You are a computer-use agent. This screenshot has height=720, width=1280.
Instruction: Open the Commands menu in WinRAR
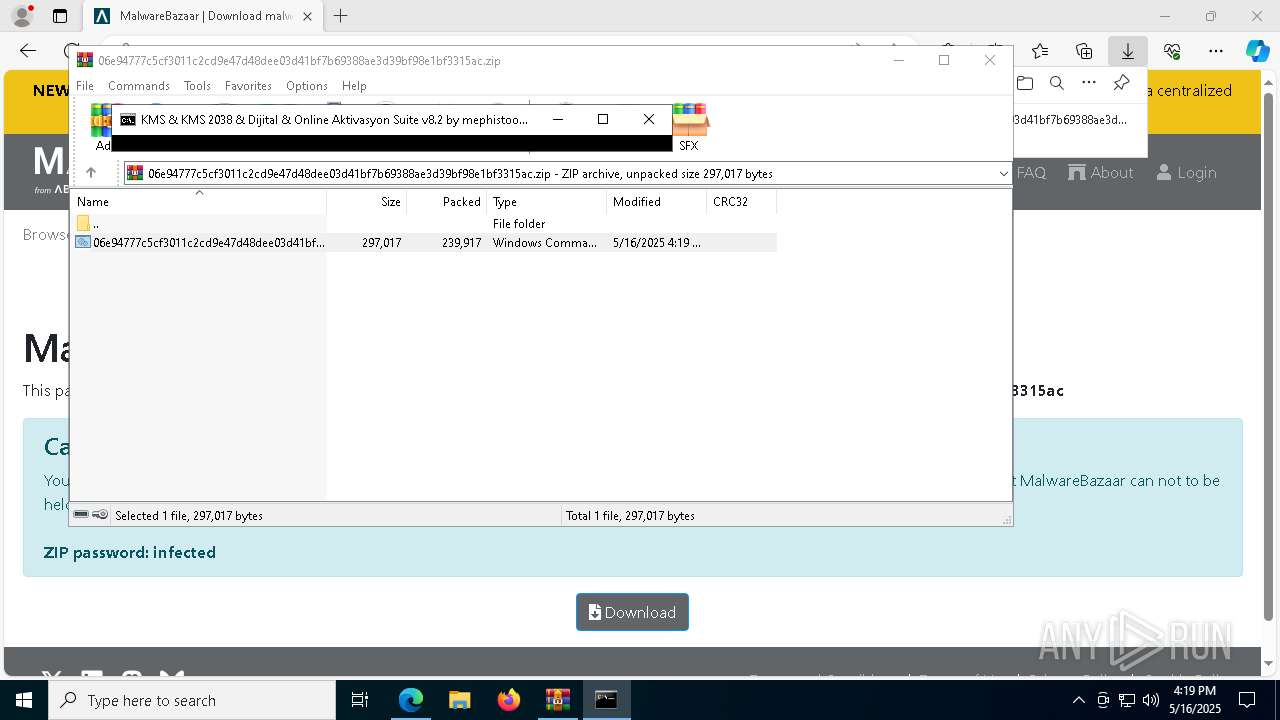pos(139,86)
